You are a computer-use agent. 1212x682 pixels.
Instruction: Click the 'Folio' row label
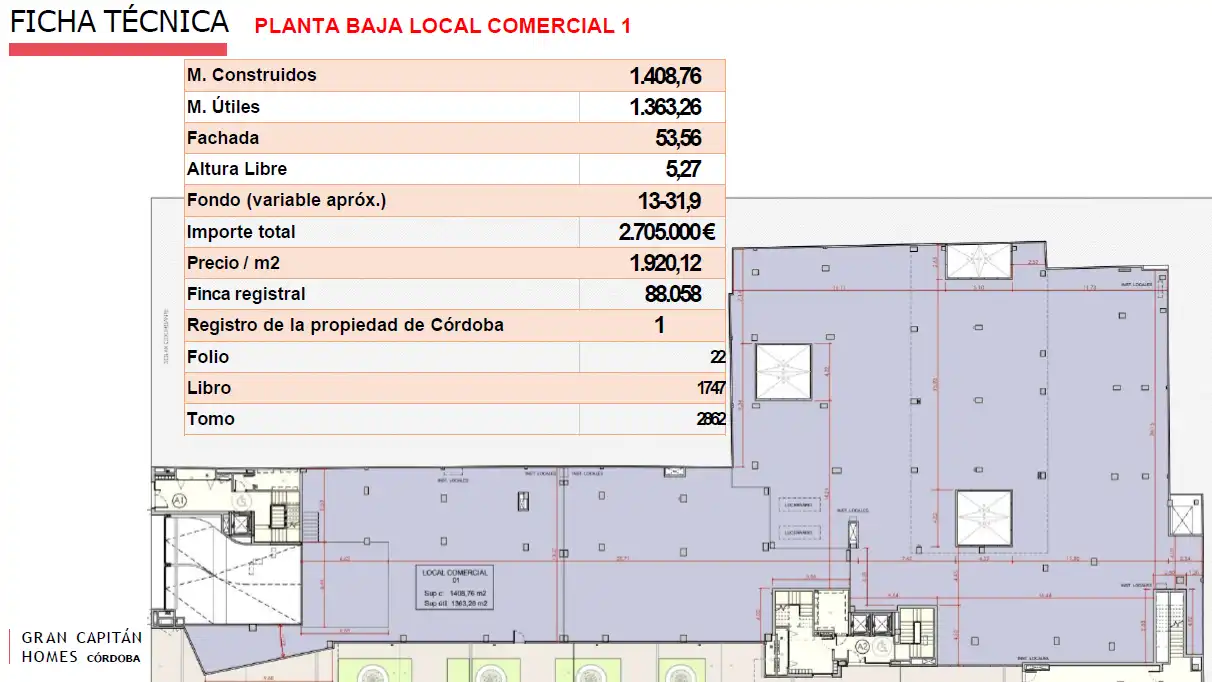click(x=208, y=357)
